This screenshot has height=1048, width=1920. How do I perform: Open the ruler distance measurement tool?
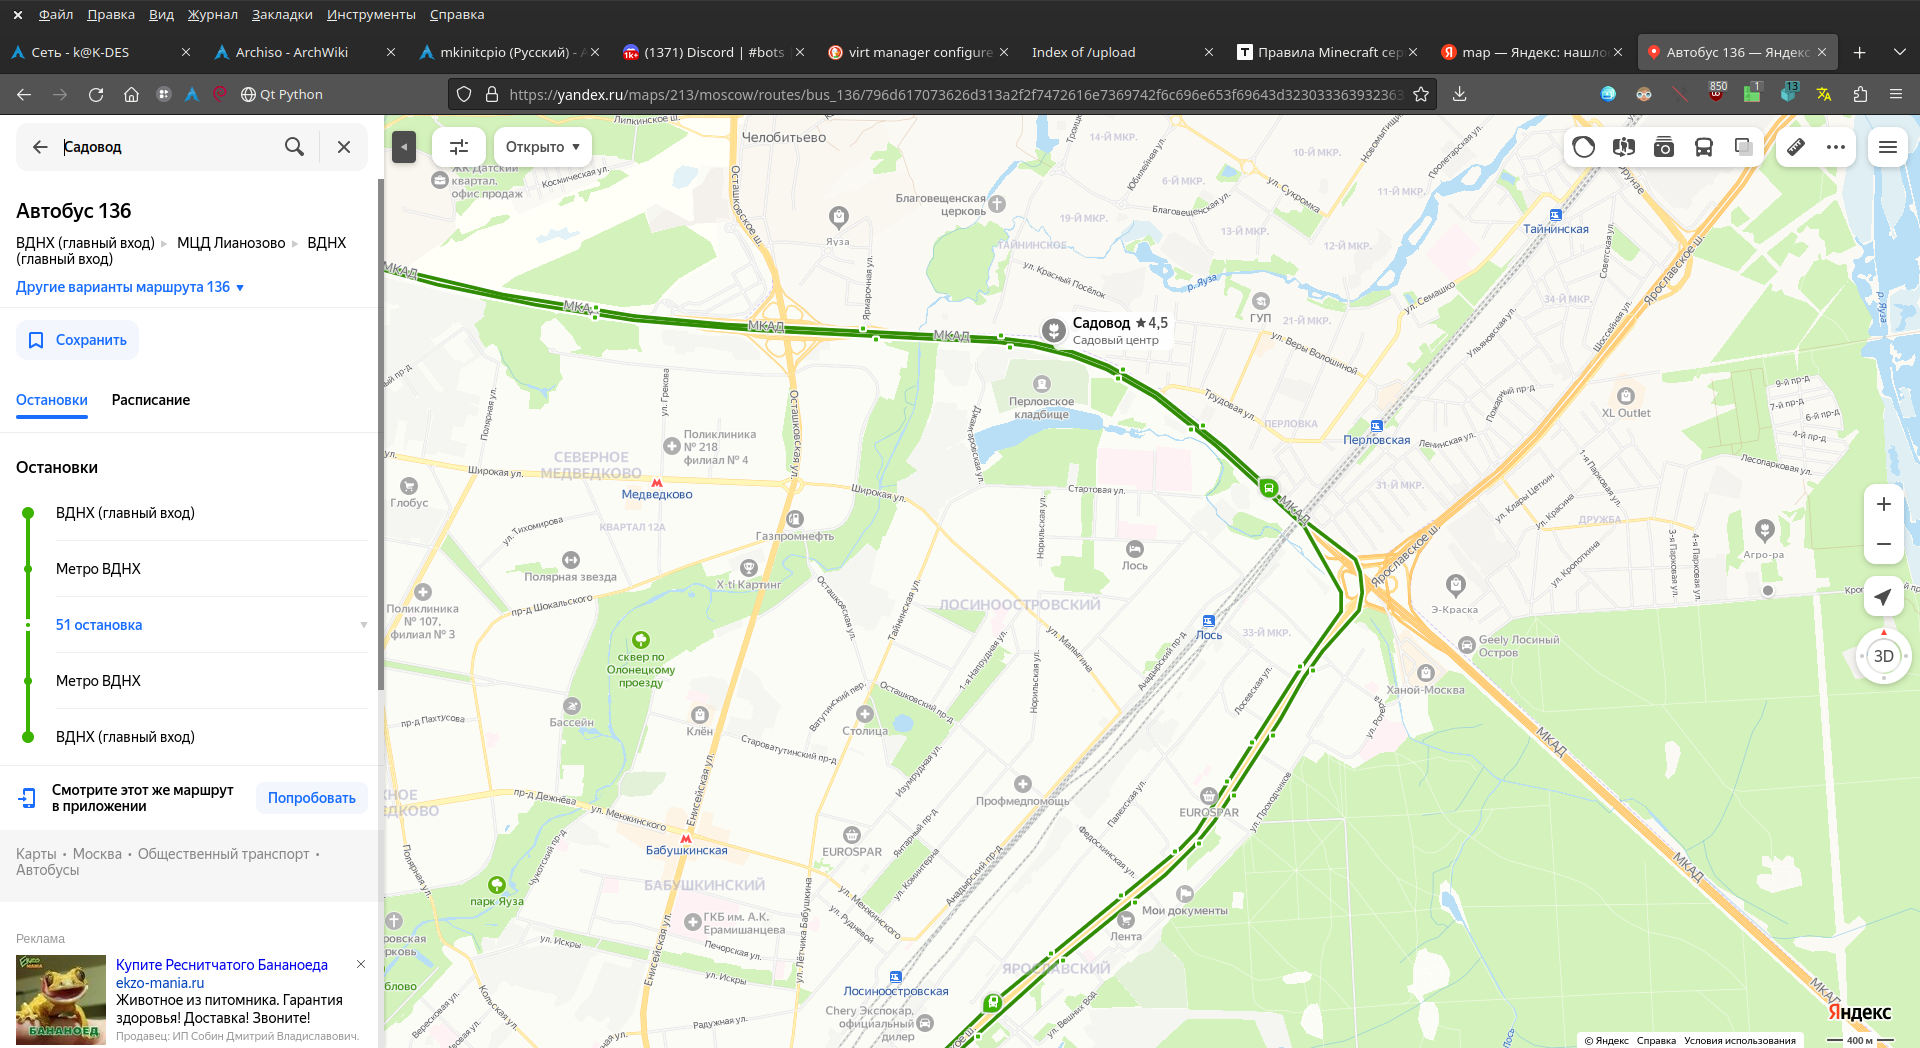click(x=1796, y=147)
